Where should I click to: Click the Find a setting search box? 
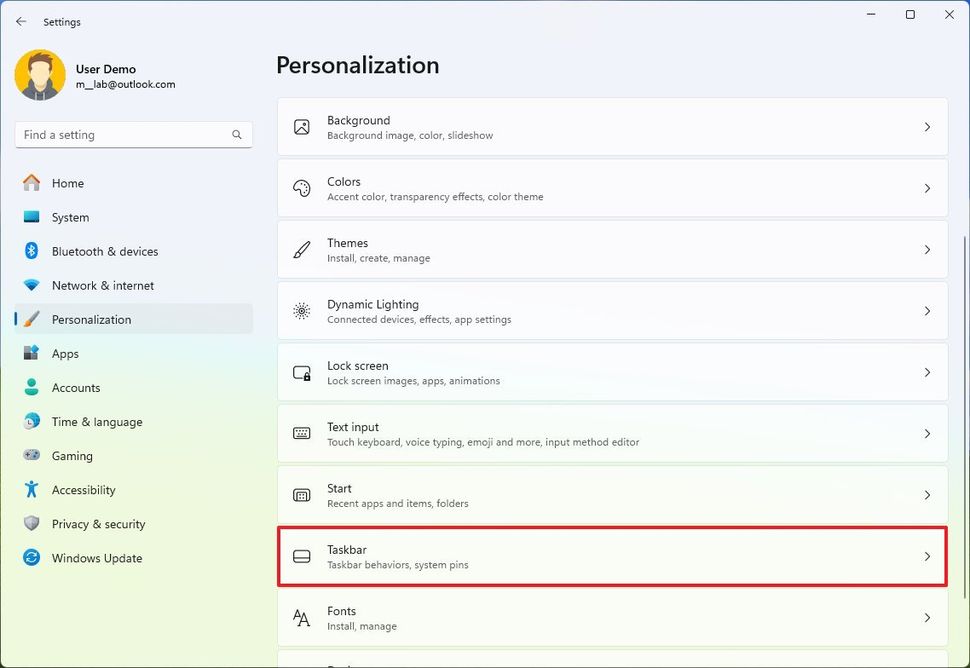click(x=134, y=135)
